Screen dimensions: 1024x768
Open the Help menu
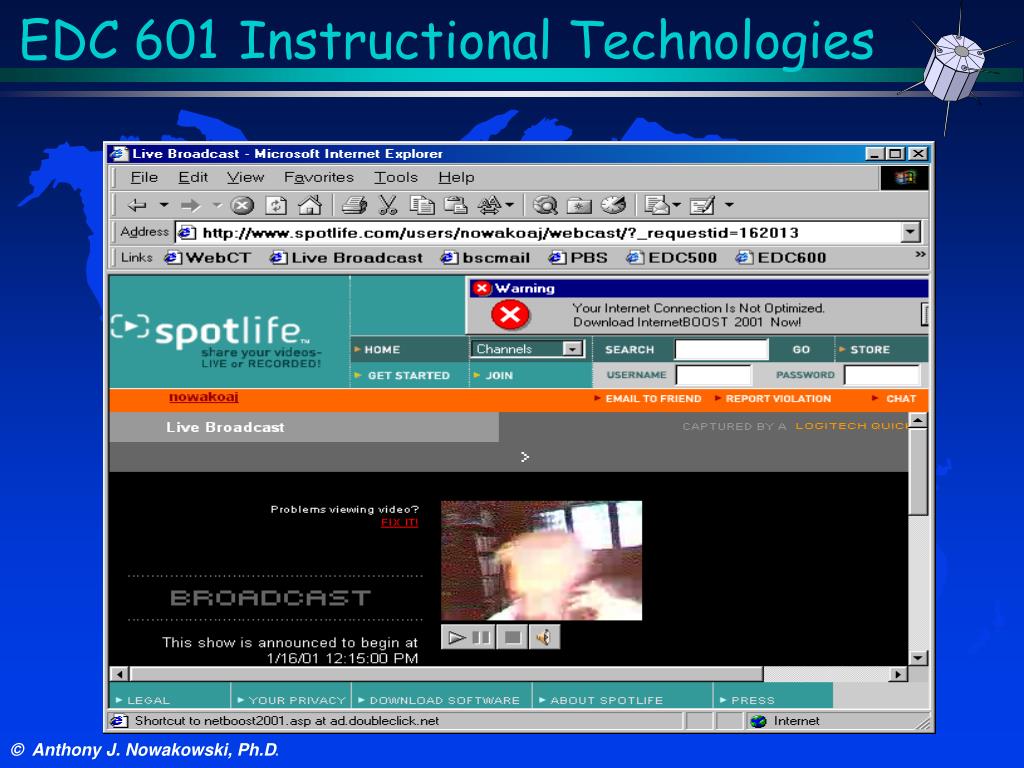[456, 178]
